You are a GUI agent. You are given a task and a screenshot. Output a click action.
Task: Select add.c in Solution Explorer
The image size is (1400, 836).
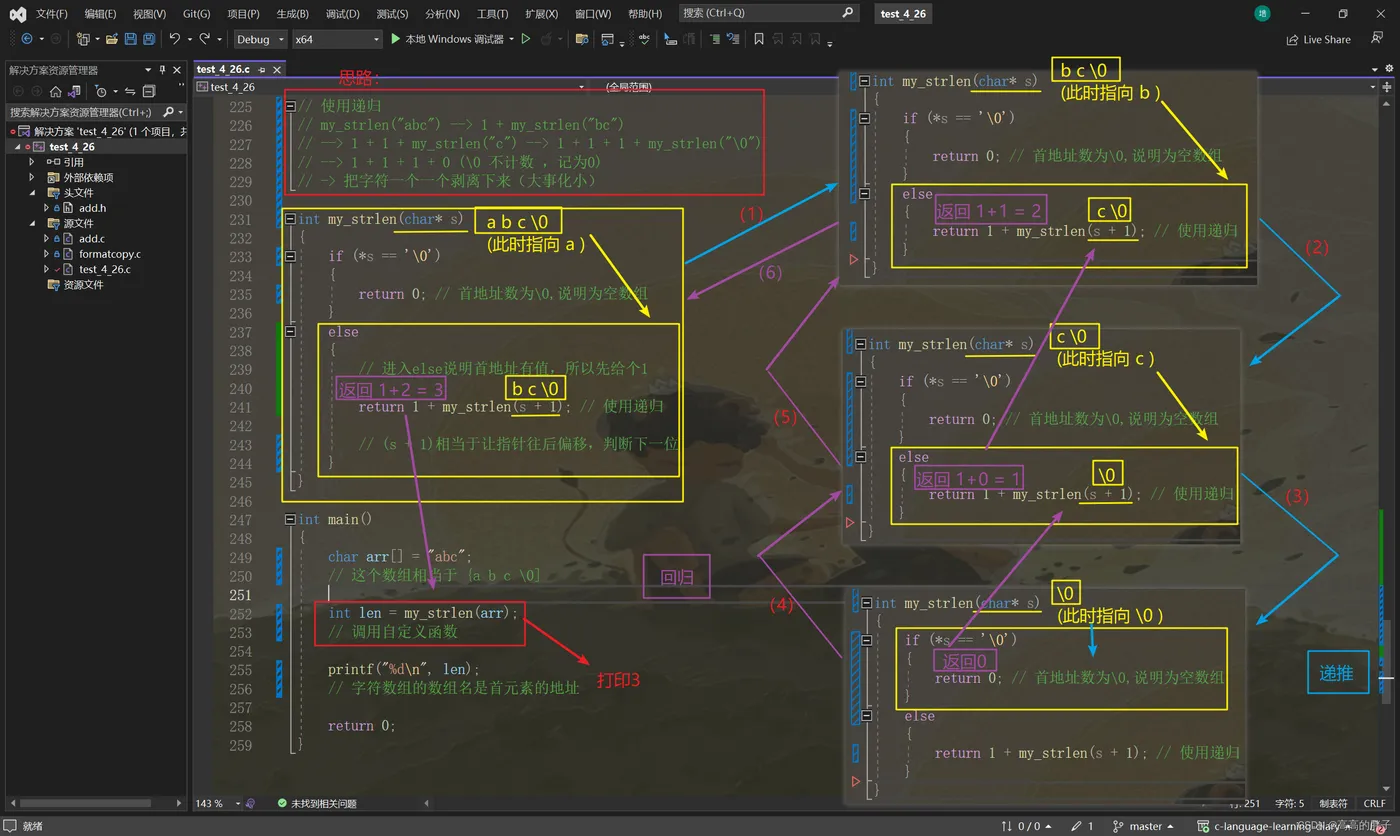(x=92, y=239)
